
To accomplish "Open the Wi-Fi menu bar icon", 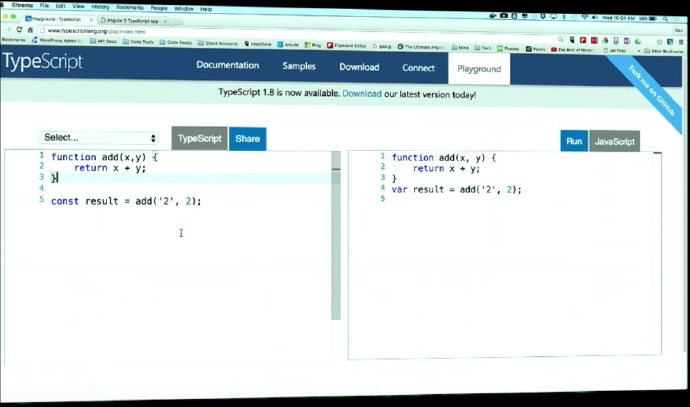I will click(585, 17).
